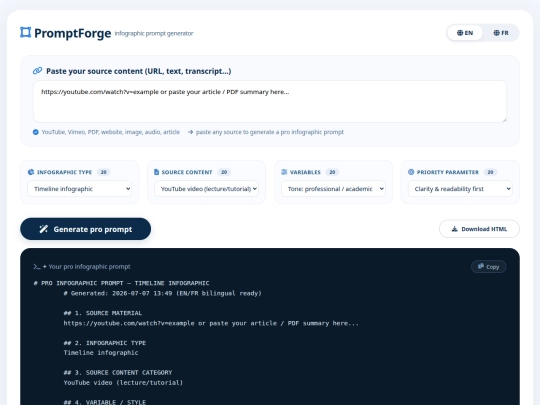Click 'YouTube, Vimeo, PDF, website' hint text

tap(111, 132)
